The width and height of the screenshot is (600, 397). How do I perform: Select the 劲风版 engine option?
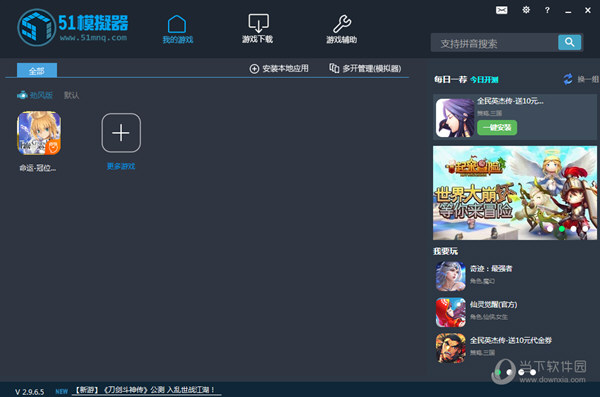pos(35,95)
